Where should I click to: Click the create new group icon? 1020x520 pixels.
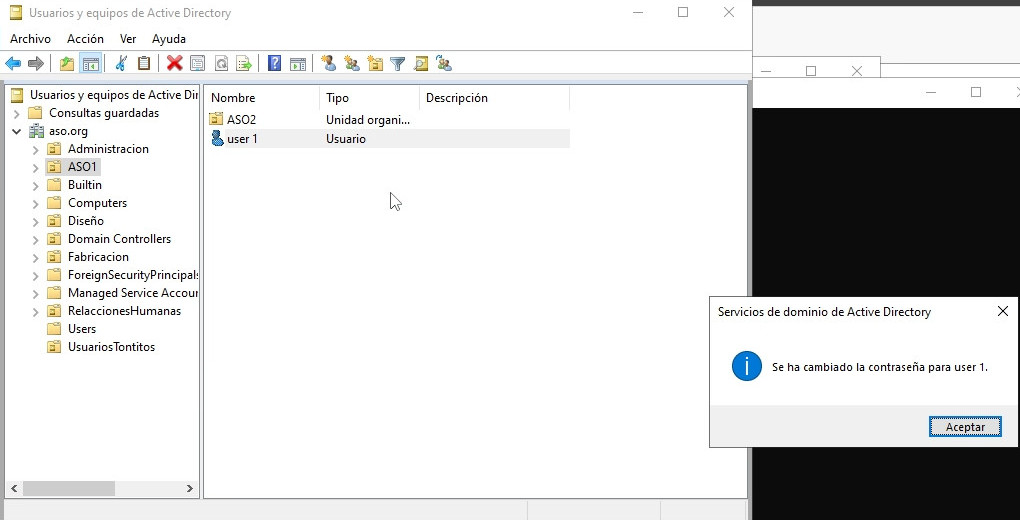tap(351, 64)
